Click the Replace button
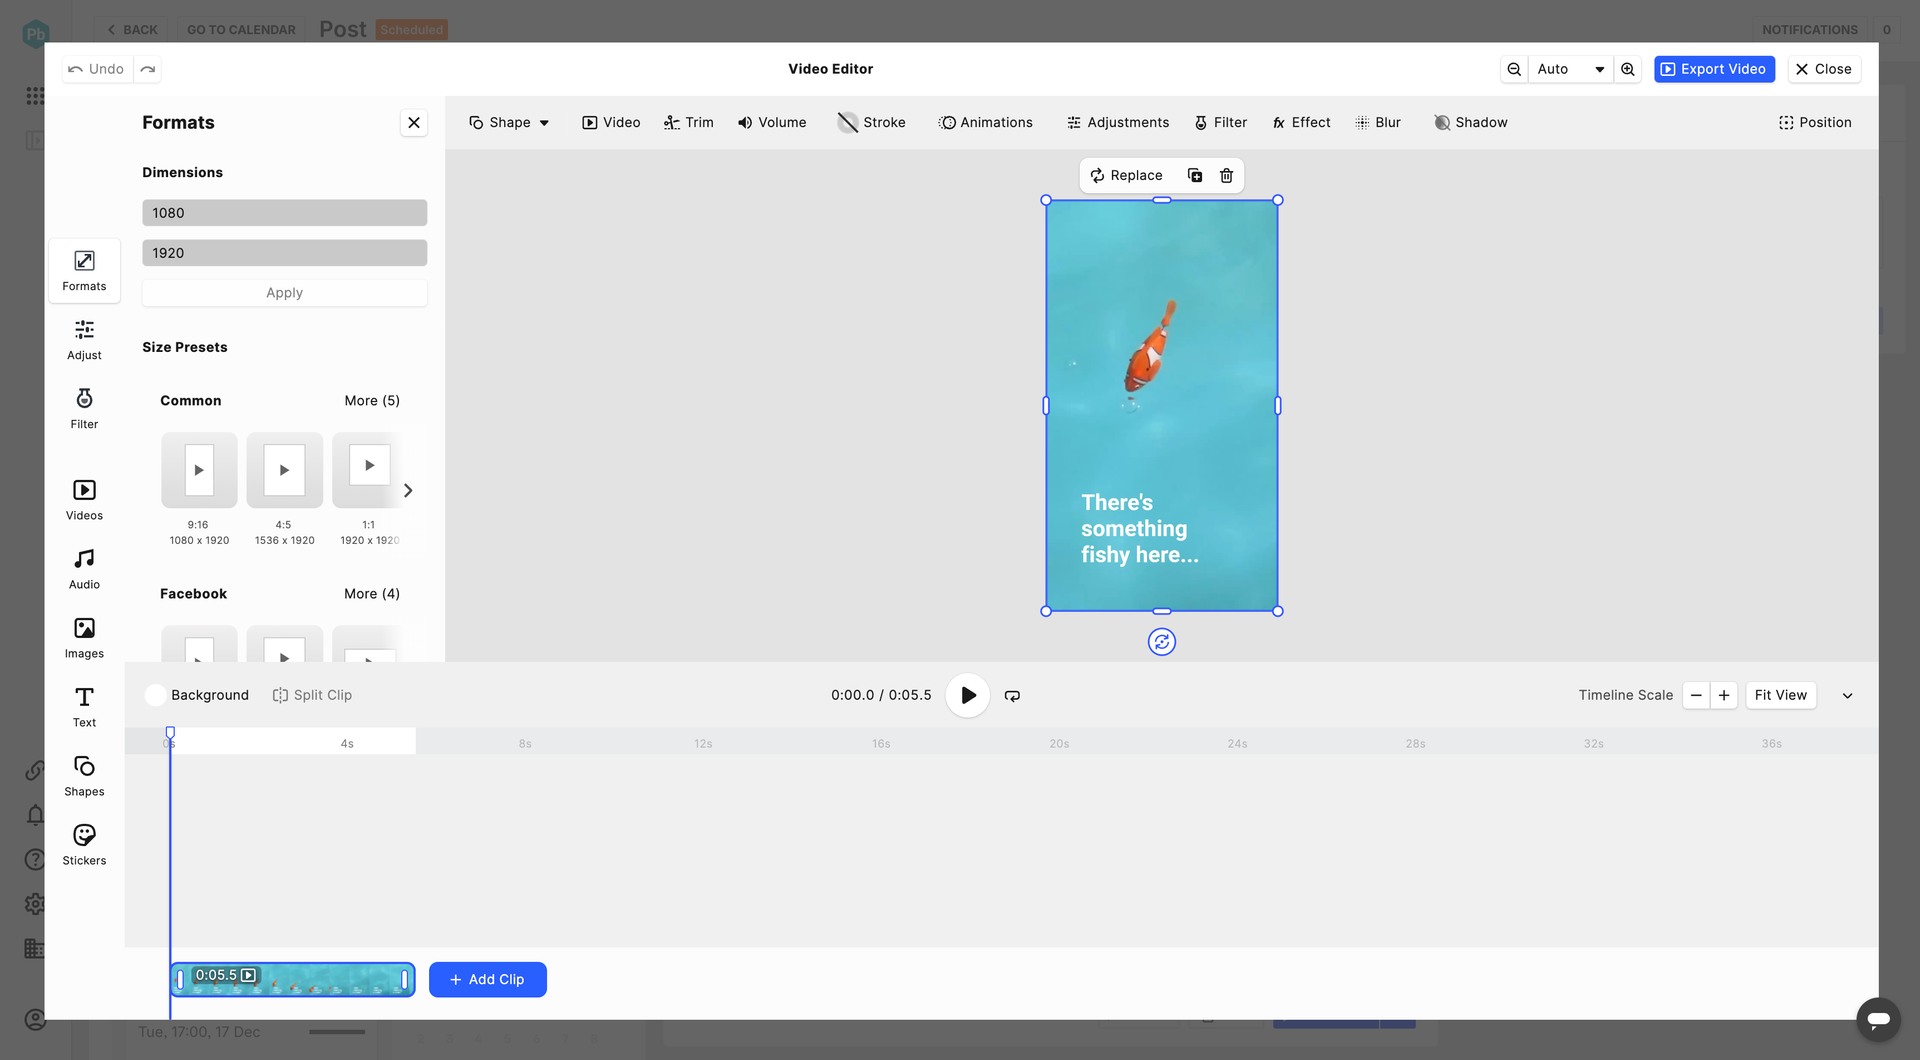This screenshot has width=1920, height=1060. click(x=1127, y=175)
